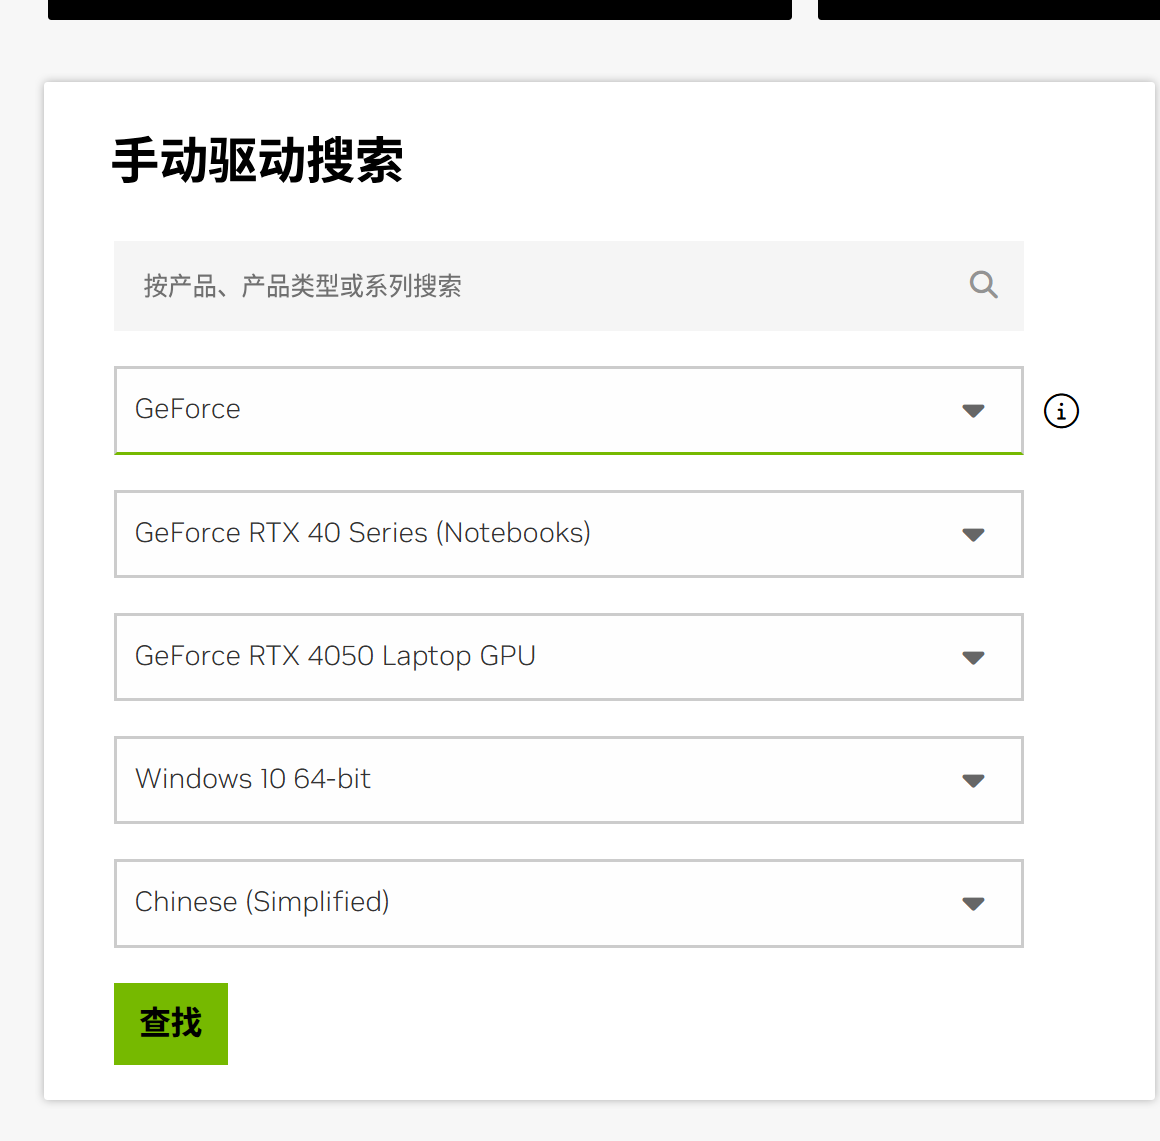This screenshot has width=1160, height=1141.
Task: Open Windows 10 64-bit operating system dropdown
Action: click(568, 779)
